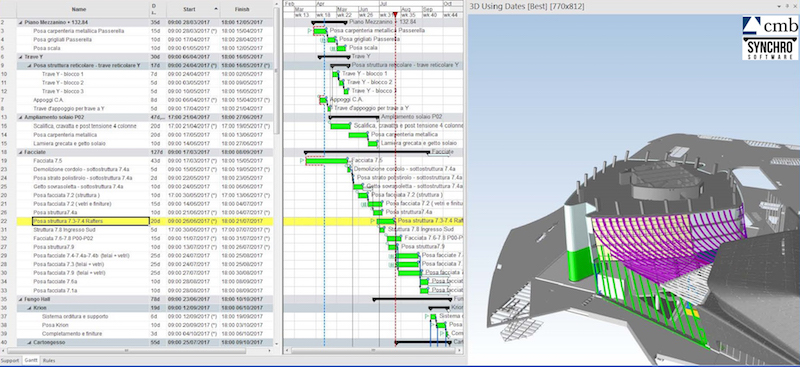This screenshot has height=367, width=800.
Task: Click start date 09:00 26/06/2017 cell
Action: pos(193,221)
